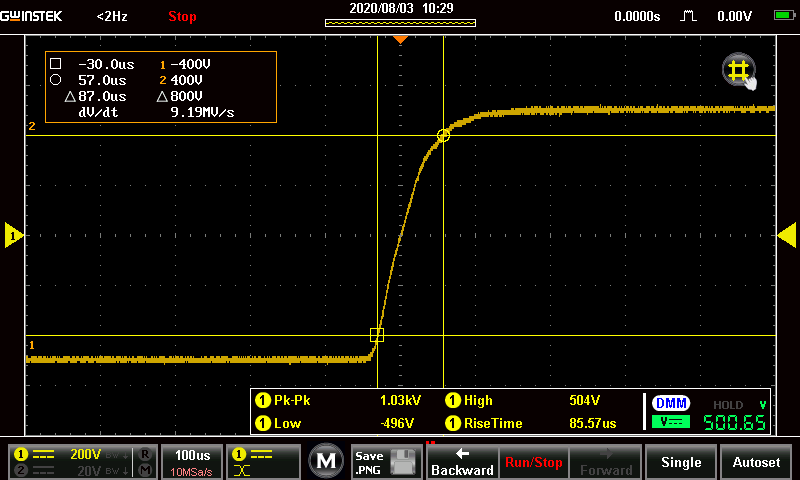
Task: Click the circle cursor on the waveform
Action: coord(444,135)
